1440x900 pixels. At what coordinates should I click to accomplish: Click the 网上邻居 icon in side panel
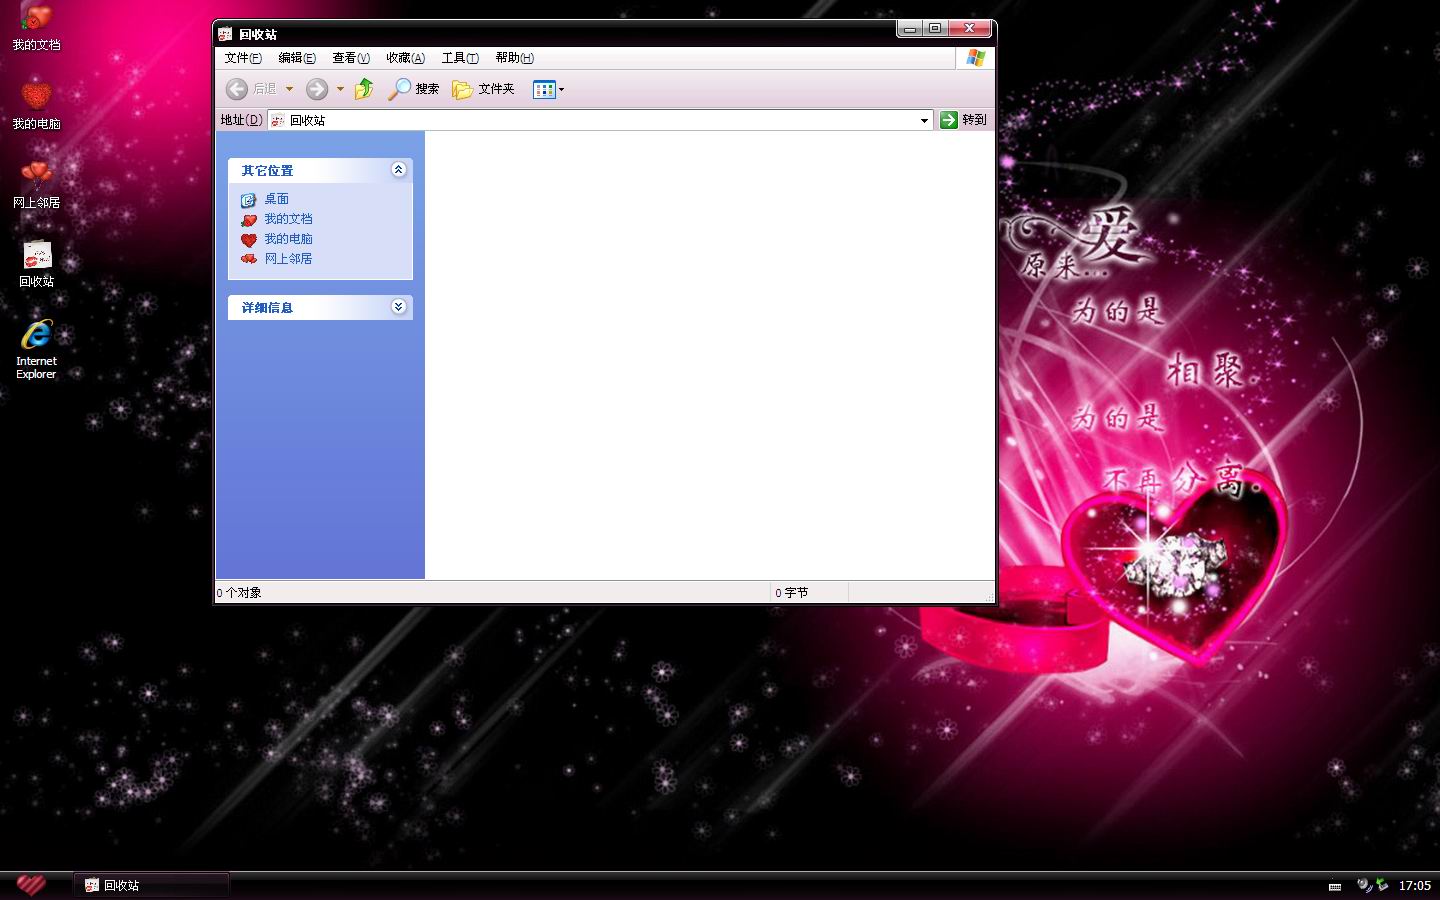tap(249, 259)
